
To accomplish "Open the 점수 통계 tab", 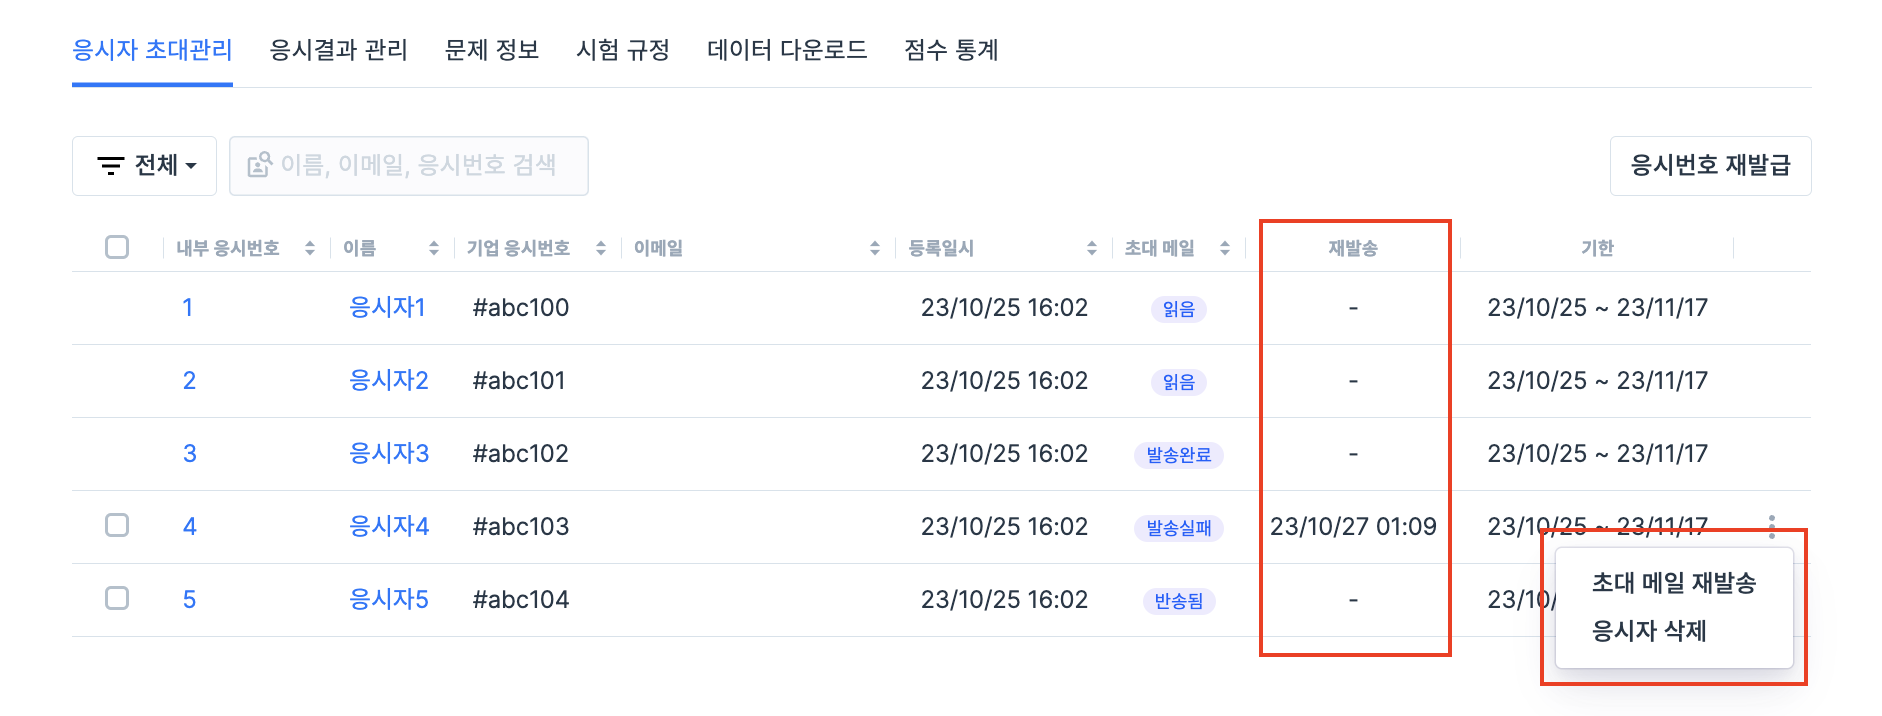I will click(951, 50).
